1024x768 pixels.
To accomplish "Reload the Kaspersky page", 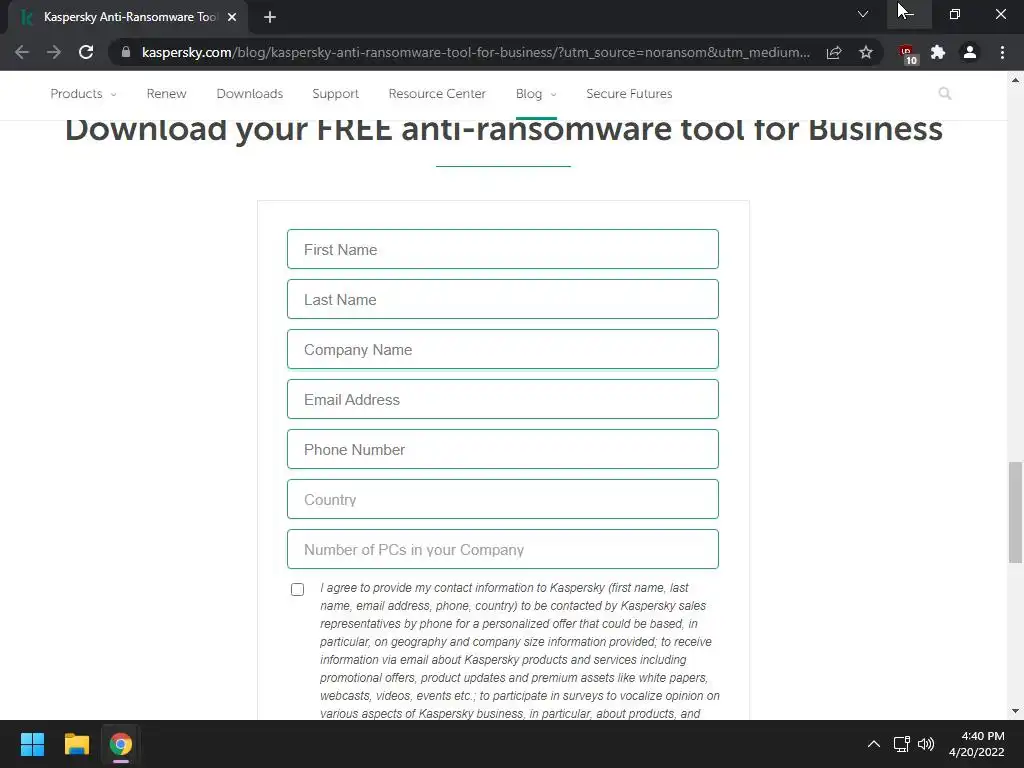I will [86, 52].
